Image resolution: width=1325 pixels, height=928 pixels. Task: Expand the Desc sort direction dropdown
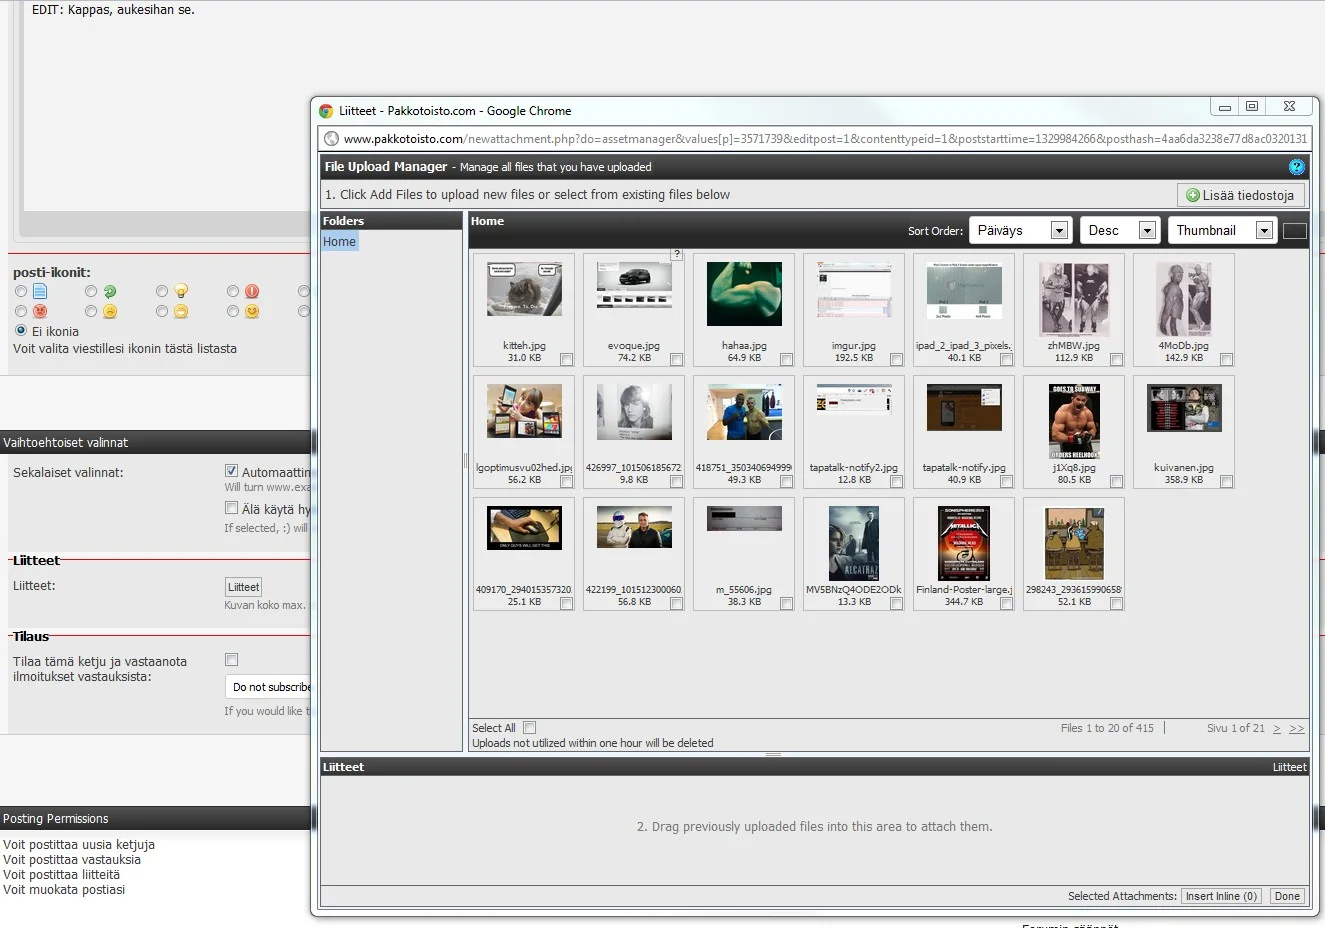click(1119, 230)
